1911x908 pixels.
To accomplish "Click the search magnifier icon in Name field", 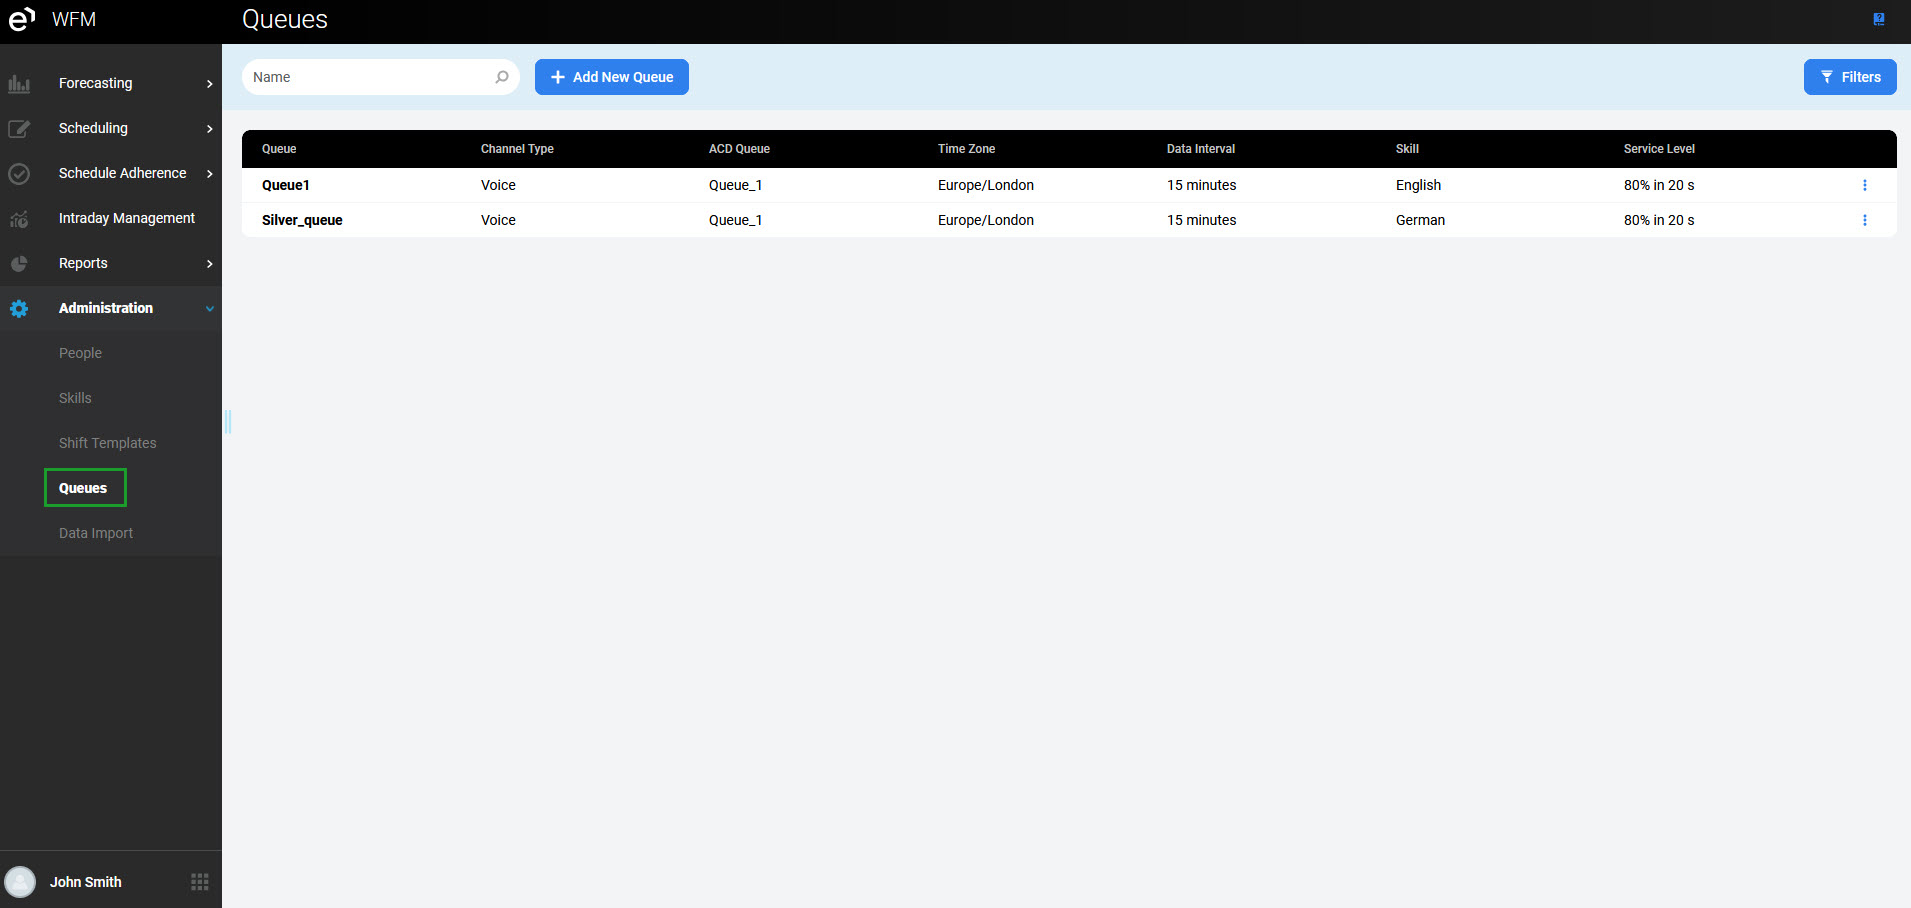I will pos(502,77).
